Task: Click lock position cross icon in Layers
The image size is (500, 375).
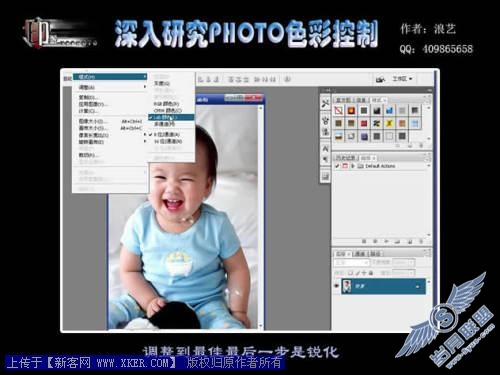Action: [x=364, y=273]
